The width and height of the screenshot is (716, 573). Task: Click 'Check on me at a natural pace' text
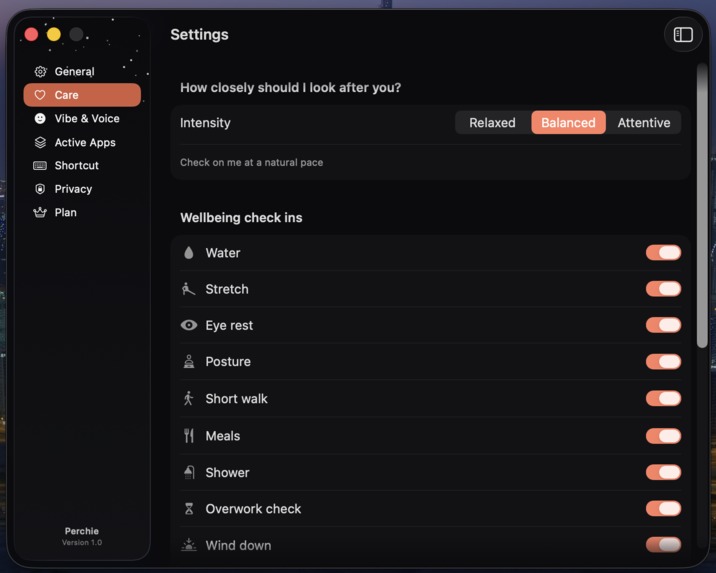coord(251,163)
